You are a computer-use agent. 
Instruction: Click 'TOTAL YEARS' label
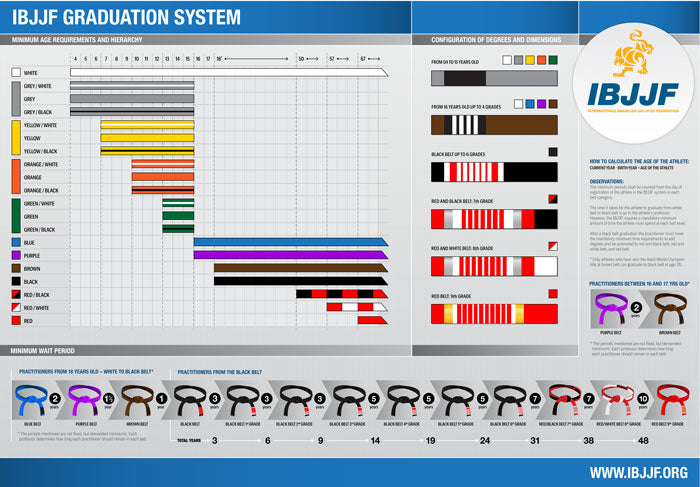pyautogui.click(x=189, y=441)
